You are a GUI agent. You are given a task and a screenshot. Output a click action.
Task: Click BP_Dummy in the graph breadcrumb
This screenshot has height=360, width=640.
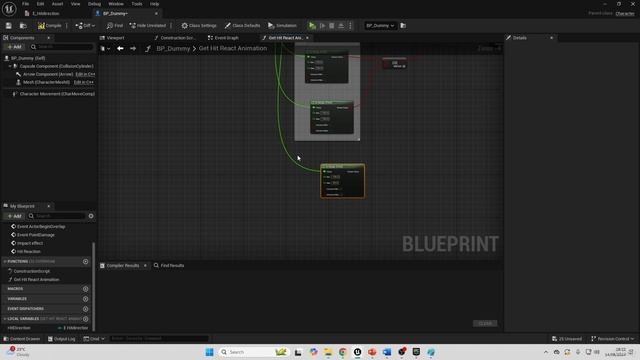(x=173, y=49)
